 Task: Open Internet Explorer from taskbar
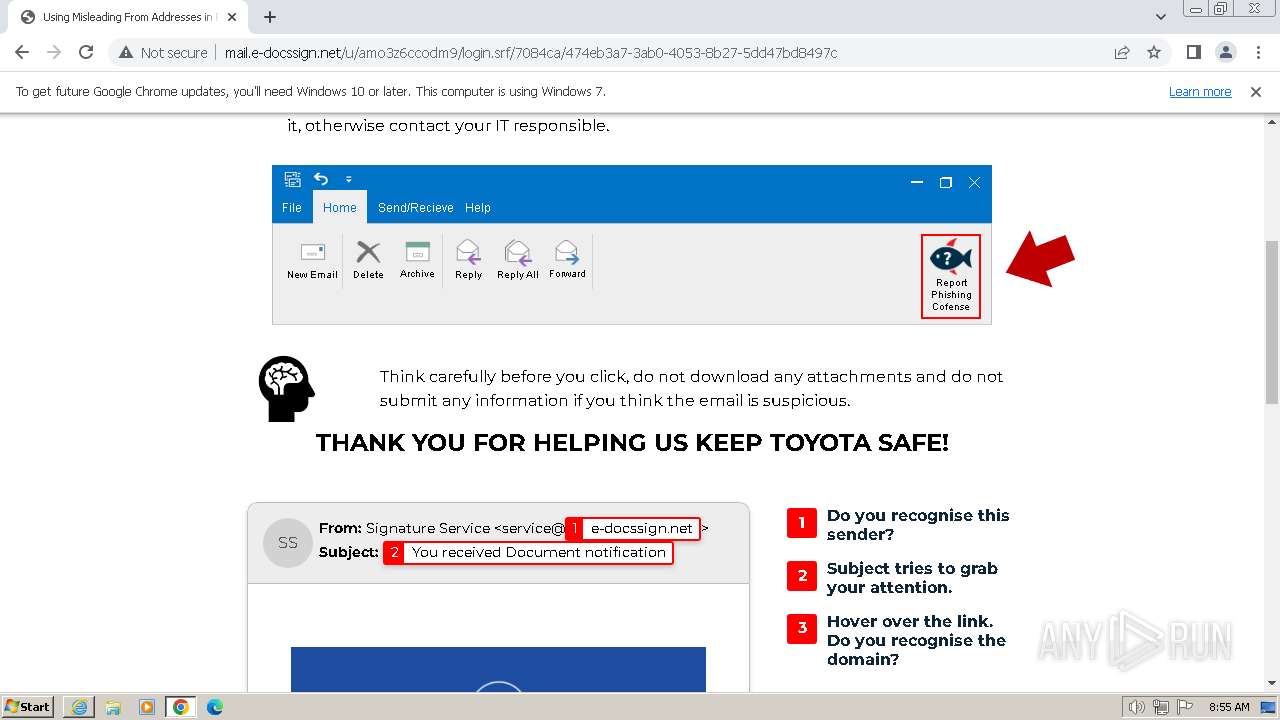click(x=80, y=707)
